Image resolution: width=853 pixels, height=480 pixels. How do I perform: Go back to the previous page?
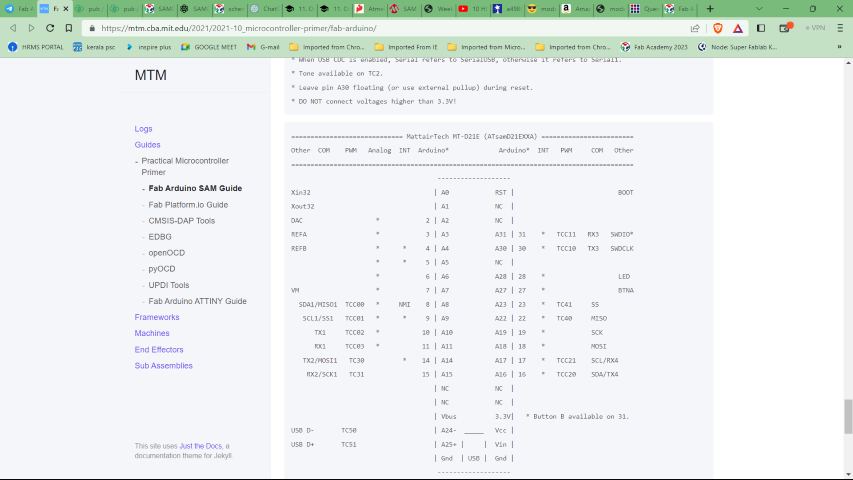13,28
